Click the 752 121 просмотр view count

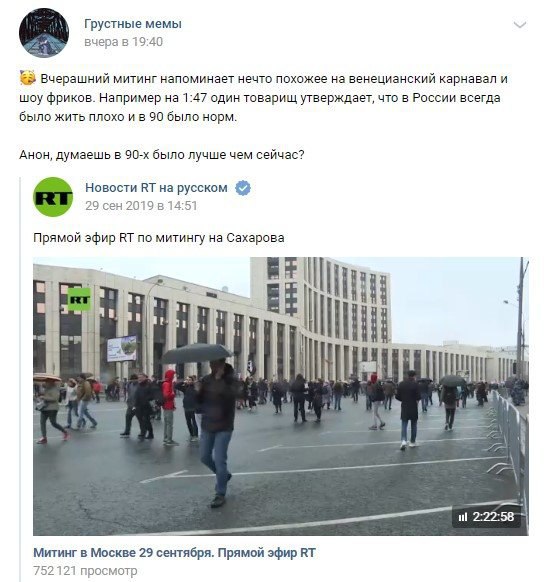85,570
